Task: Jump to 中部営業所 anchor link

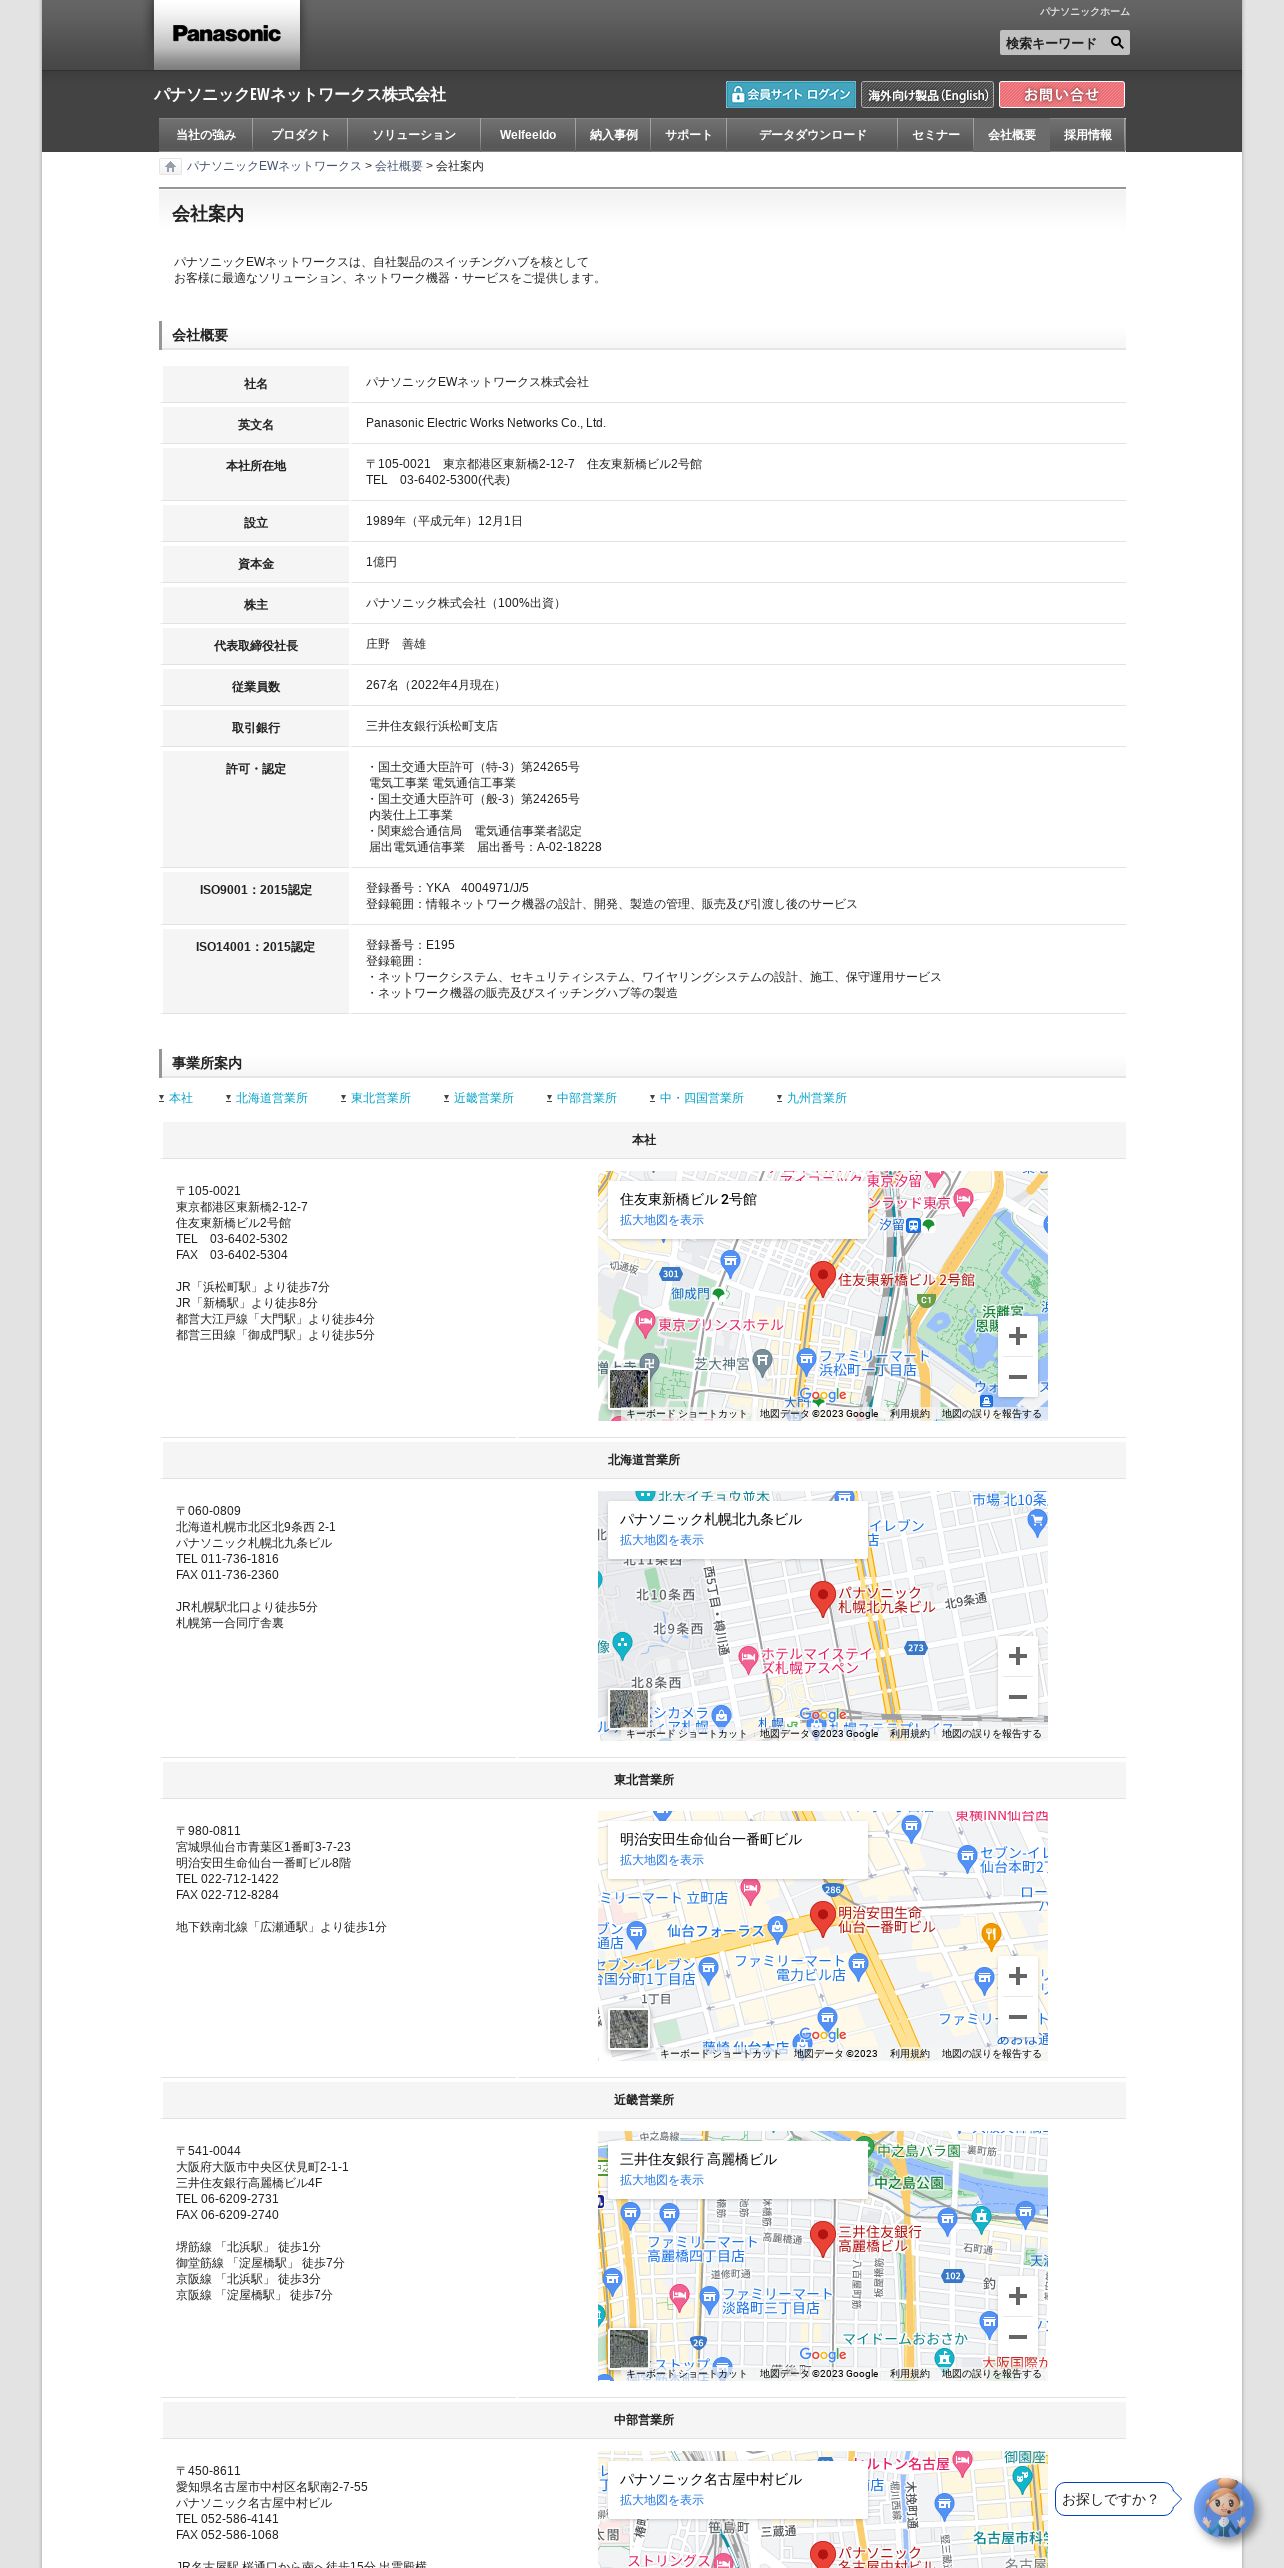Action: tap(587, 1098)
